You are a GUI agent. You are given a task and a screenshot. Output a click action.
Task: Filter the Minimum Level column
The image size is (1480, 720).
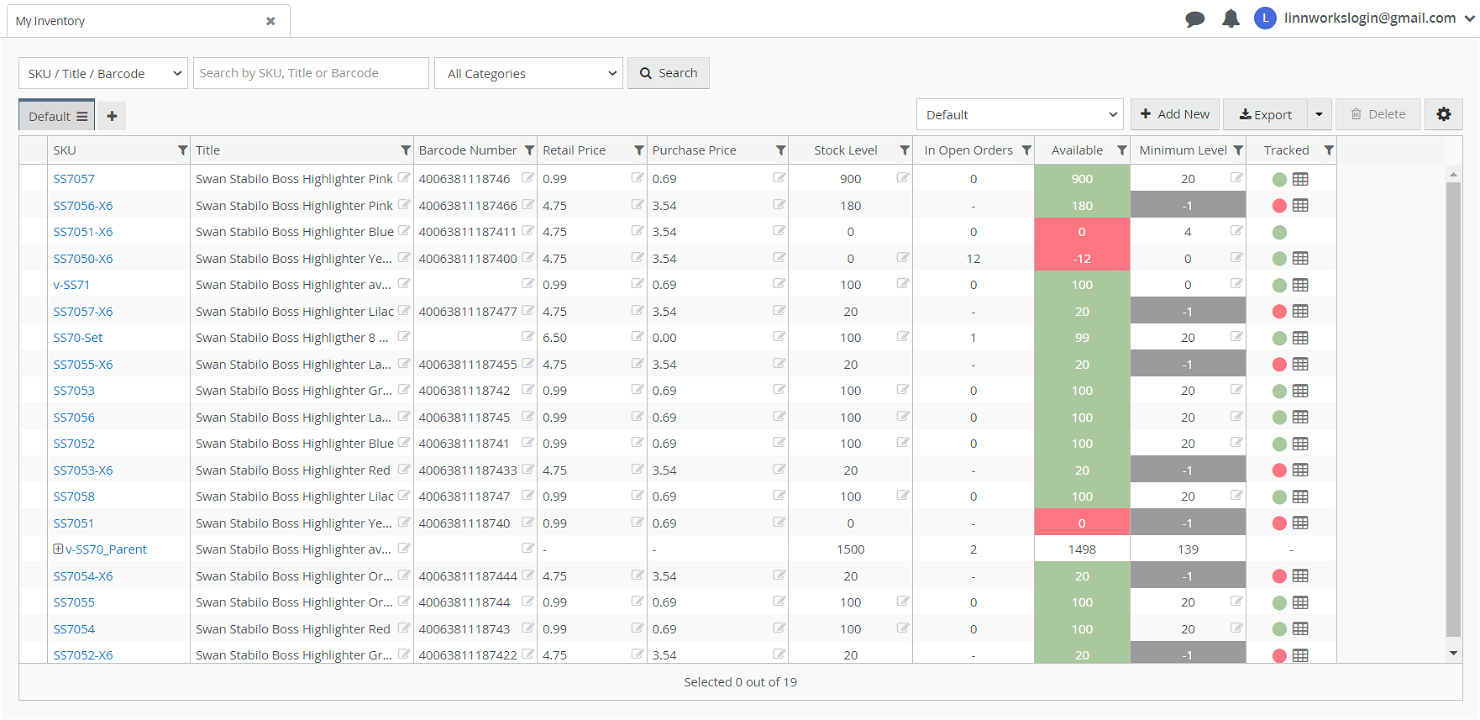[x=1238, y=150]
